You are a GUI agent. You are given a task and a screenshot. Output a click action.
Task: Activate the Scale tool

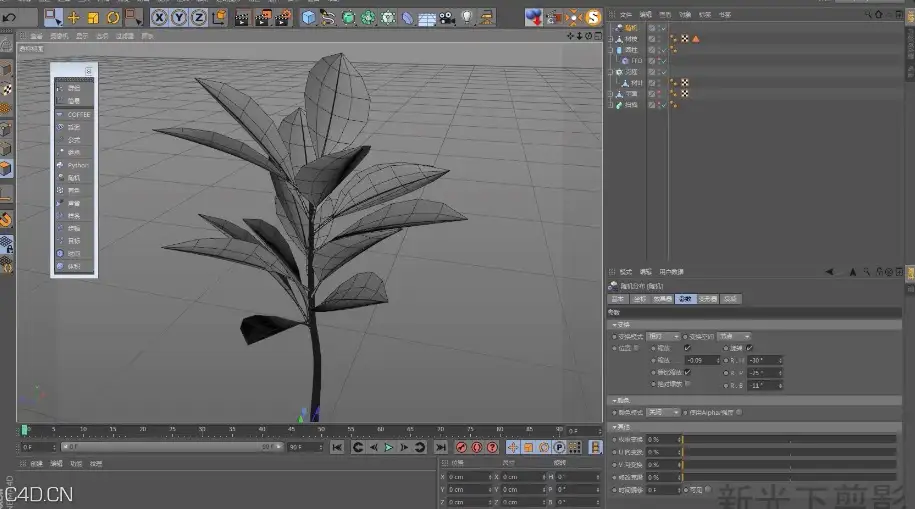click(93, 18)
